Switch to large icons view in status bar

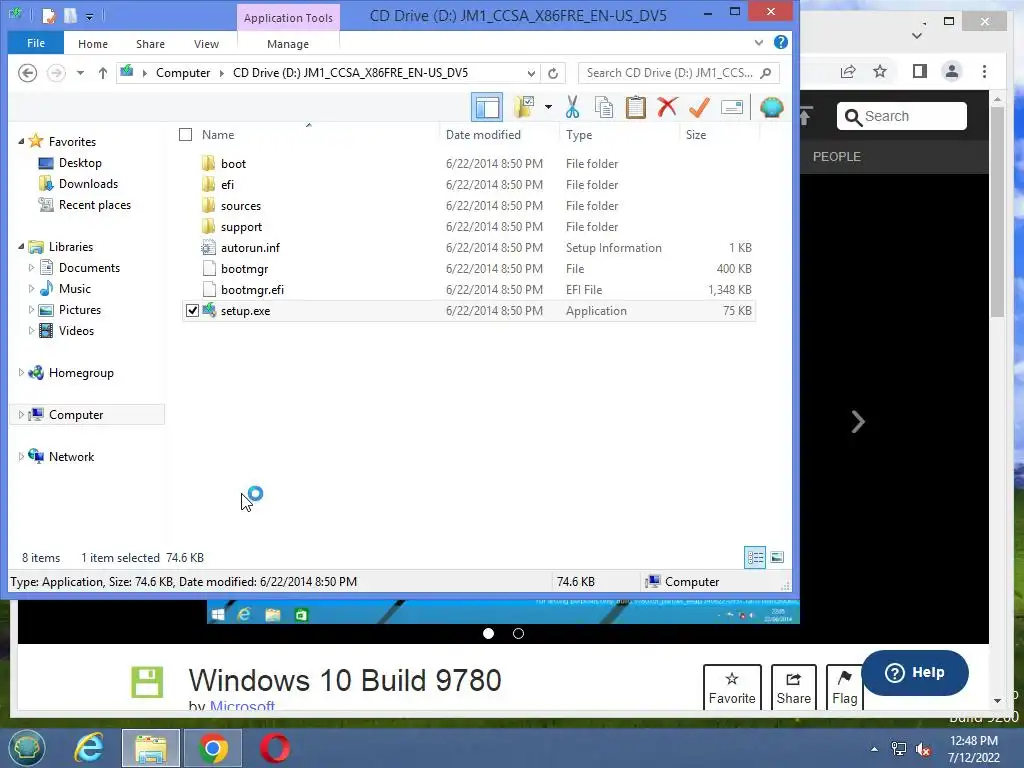tap(776, 557)
